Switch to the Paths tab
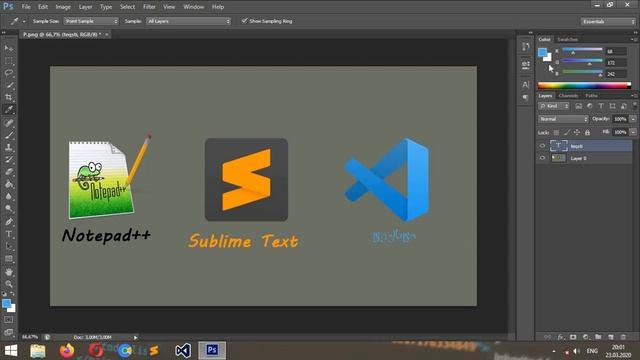 591,96
